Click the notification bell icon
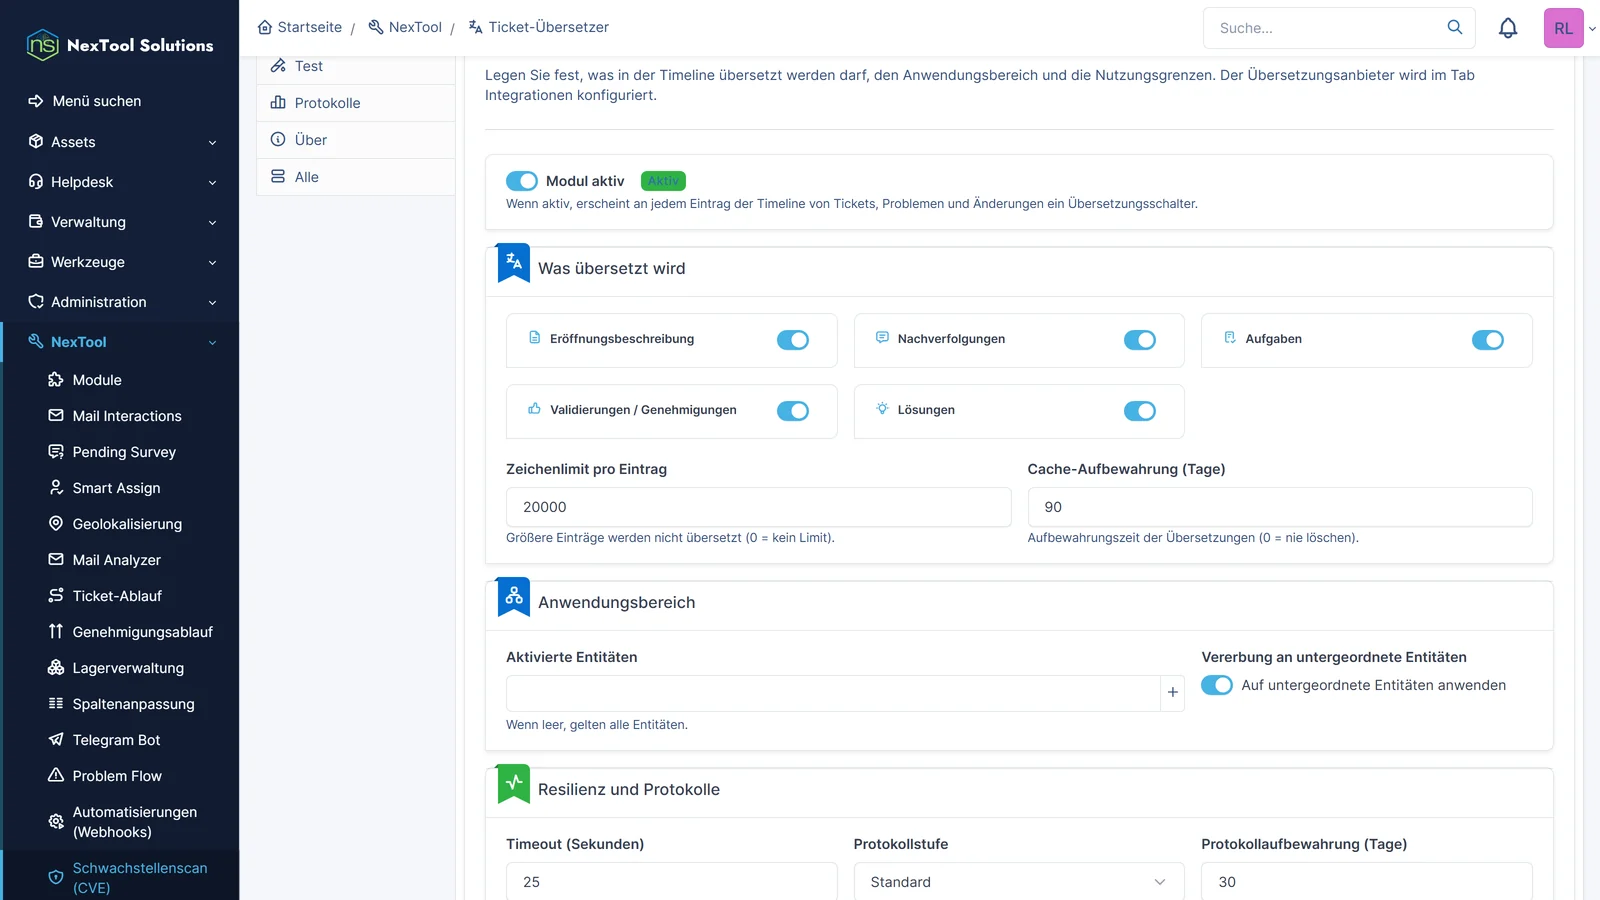1600x900 pixels. coord(1508,28)
